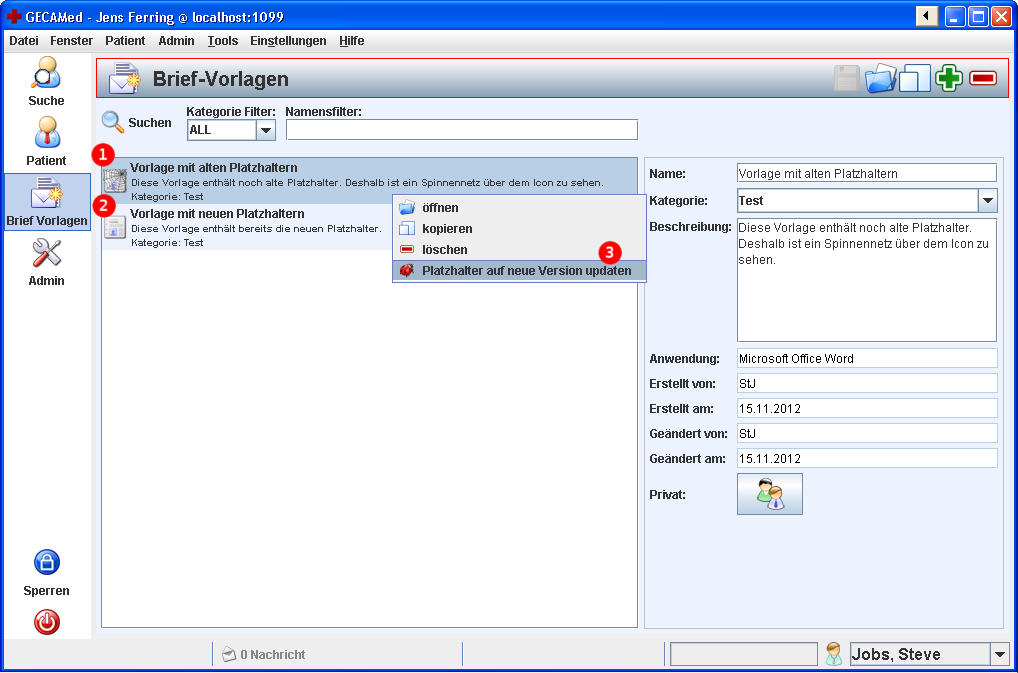Viewport: 1018px width, 673px height.
Task: Open the Kategorie combo box arrow
Action: tap(987, 201)
